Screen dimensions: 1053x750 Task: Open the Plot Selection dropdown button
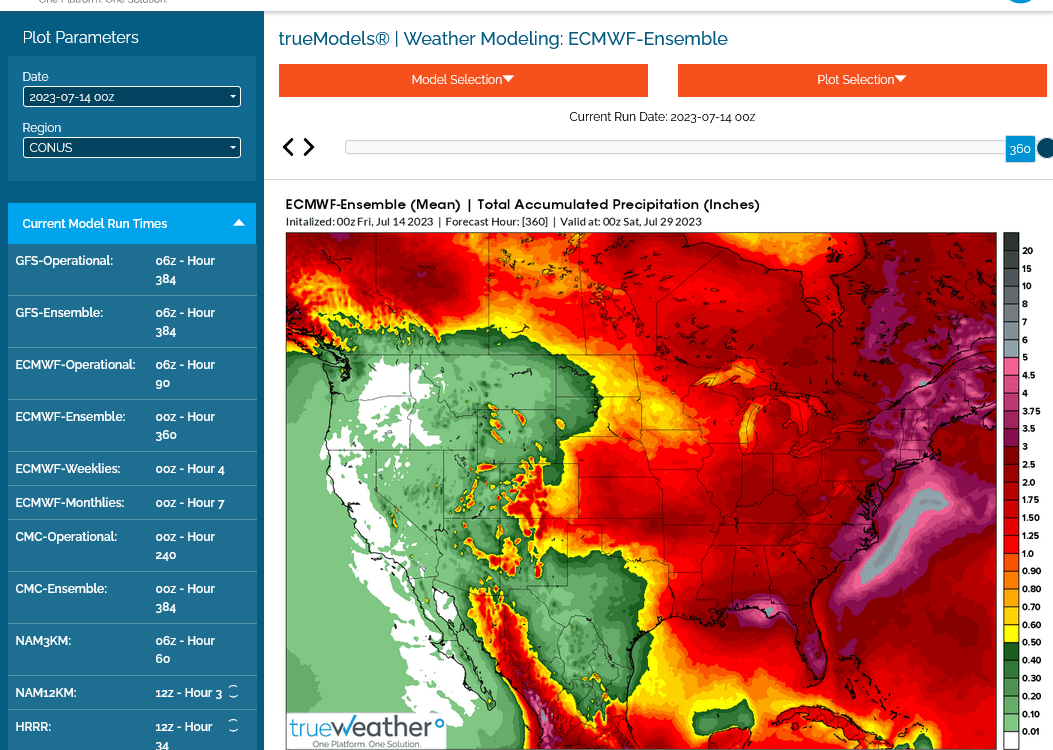click(862, 80)
